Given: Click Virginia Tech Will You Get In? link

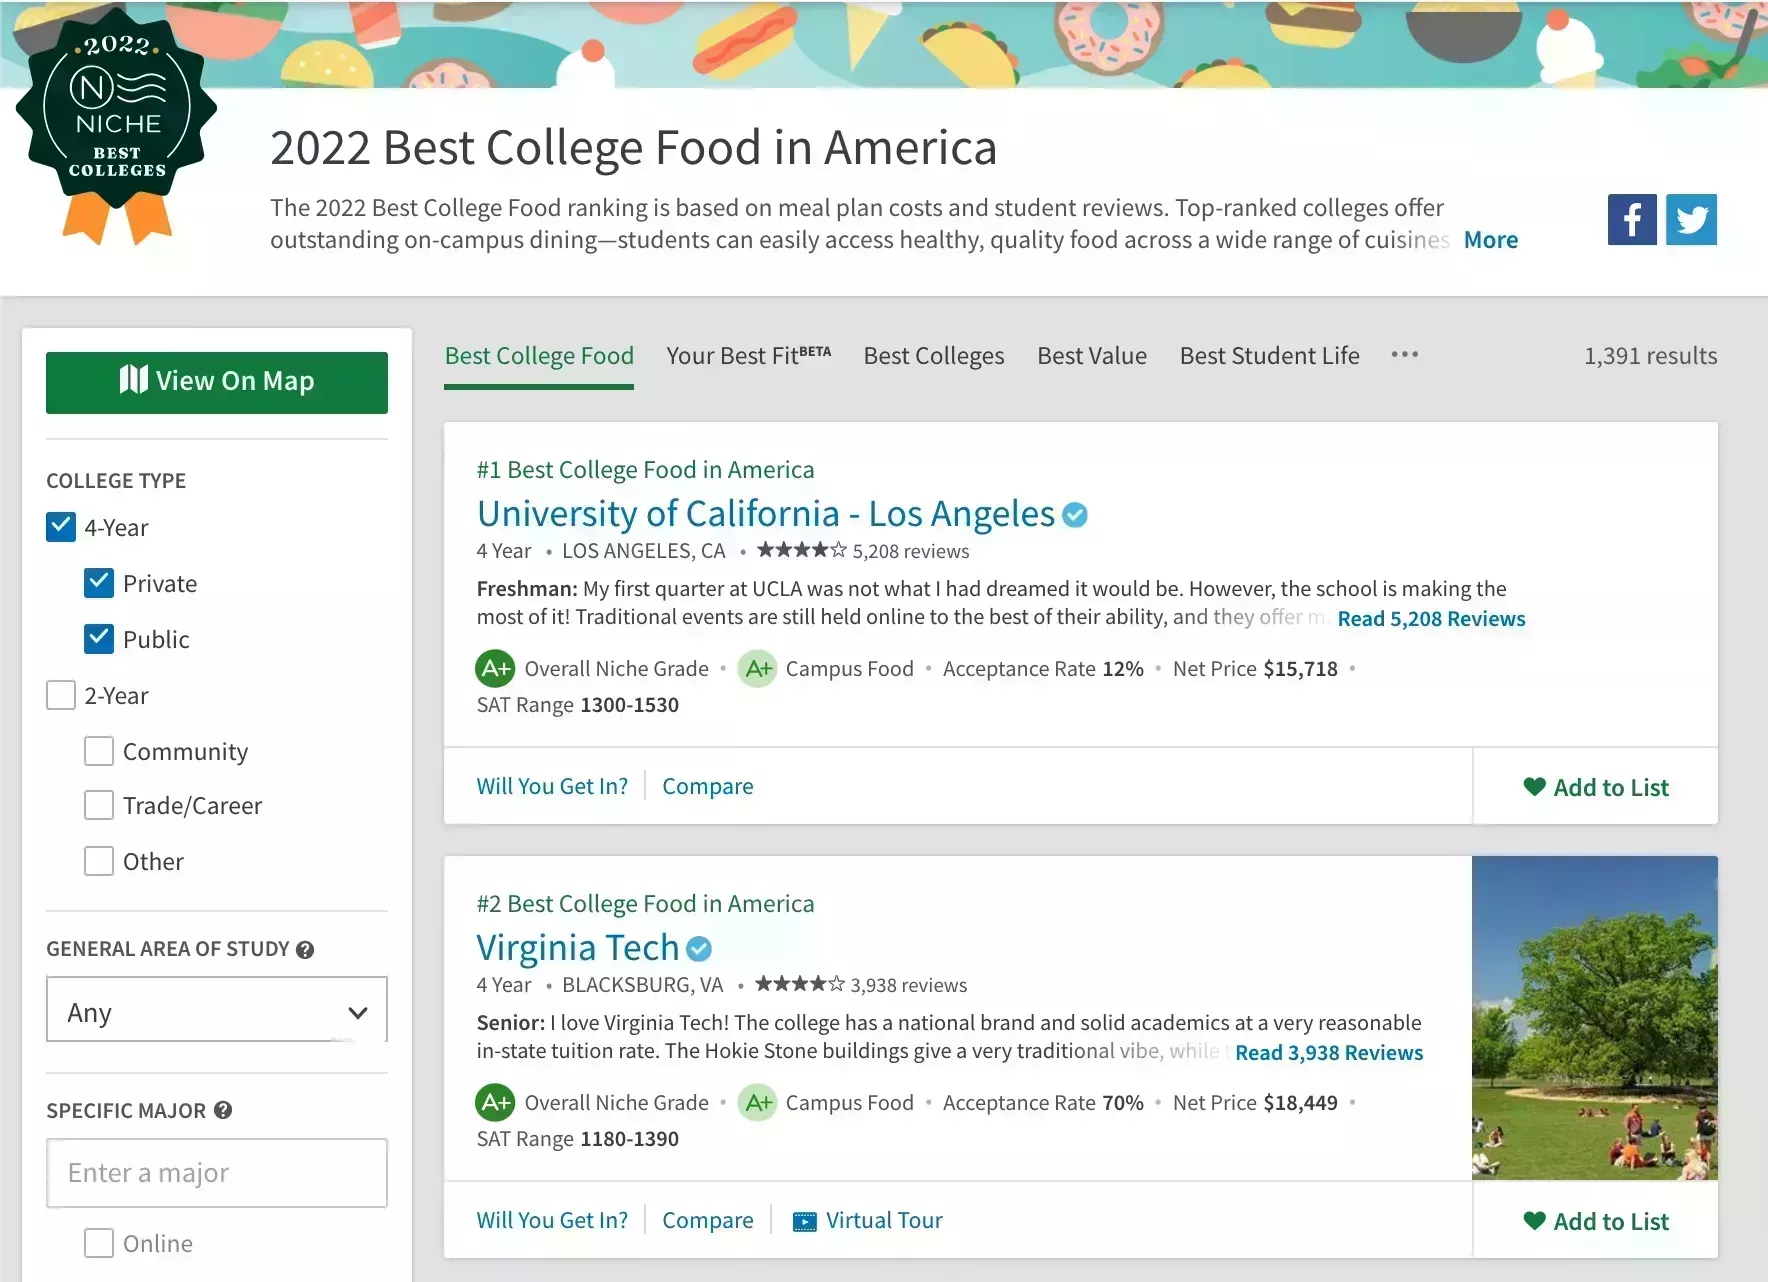Looking at the screenshot, I should [x=552, y=1220].
